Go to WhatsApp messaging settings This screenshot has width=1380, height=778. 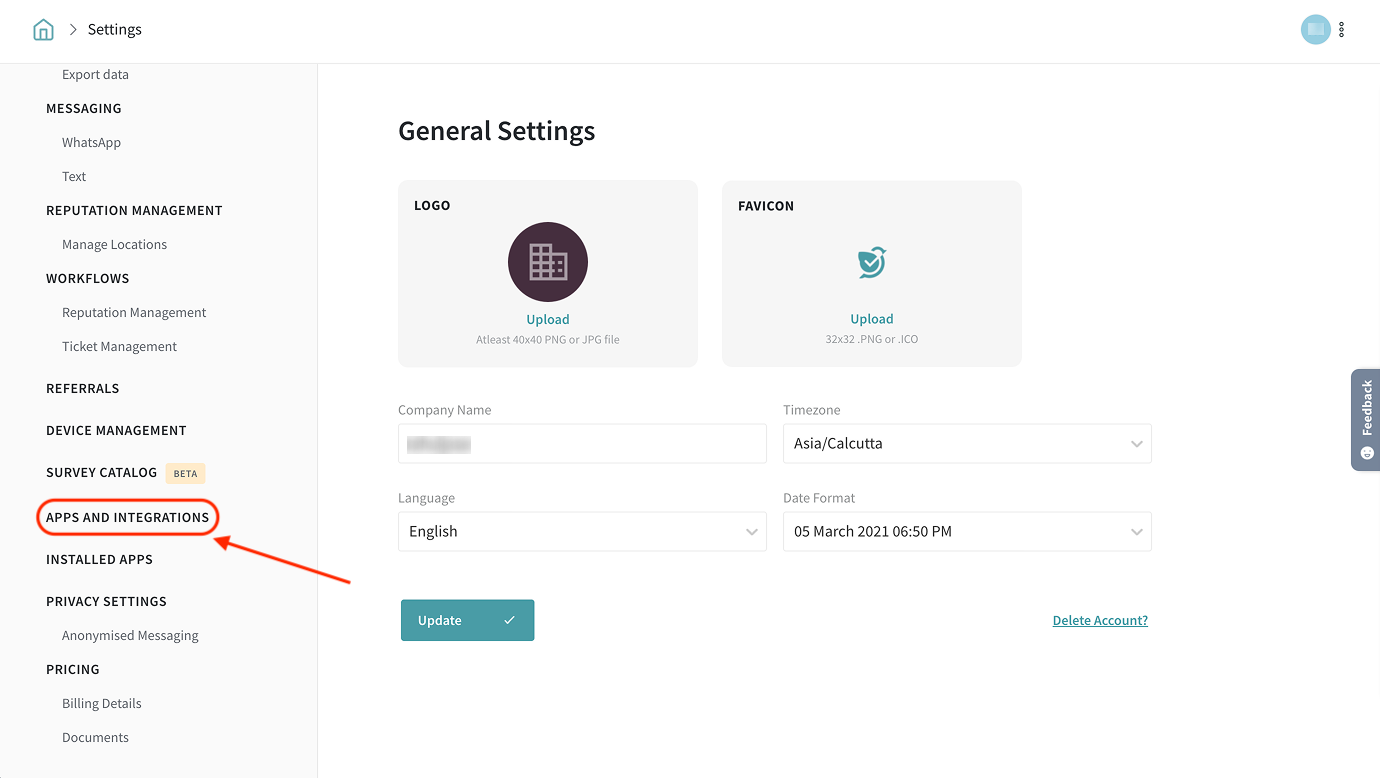91,142
